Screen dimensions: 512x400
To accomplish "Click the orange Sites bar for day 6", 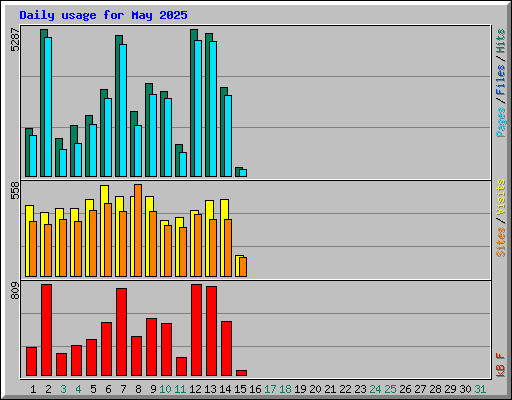I will [108, 240].
